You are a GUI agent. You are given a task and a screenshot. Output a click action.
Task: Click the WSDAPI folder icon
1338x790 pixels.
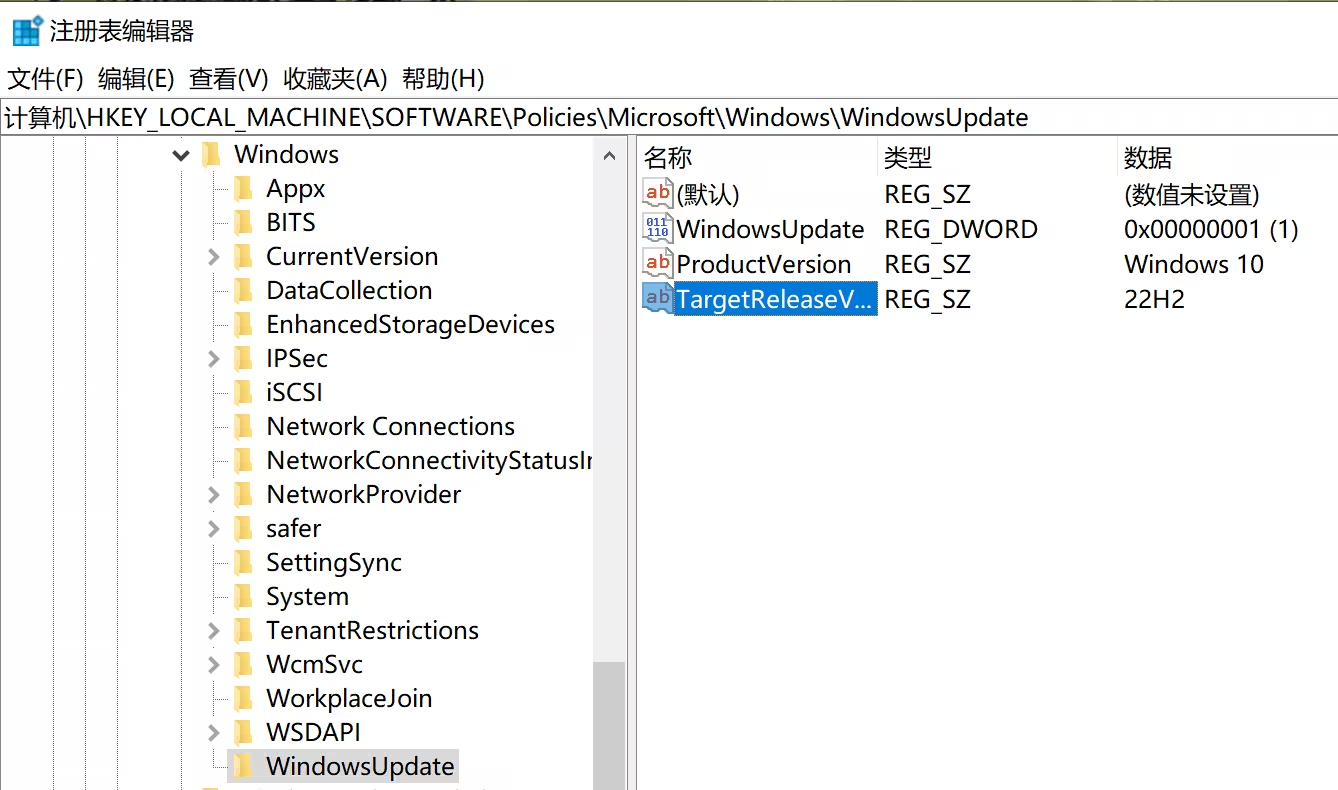pyautogui.click(x=243, y=732)
